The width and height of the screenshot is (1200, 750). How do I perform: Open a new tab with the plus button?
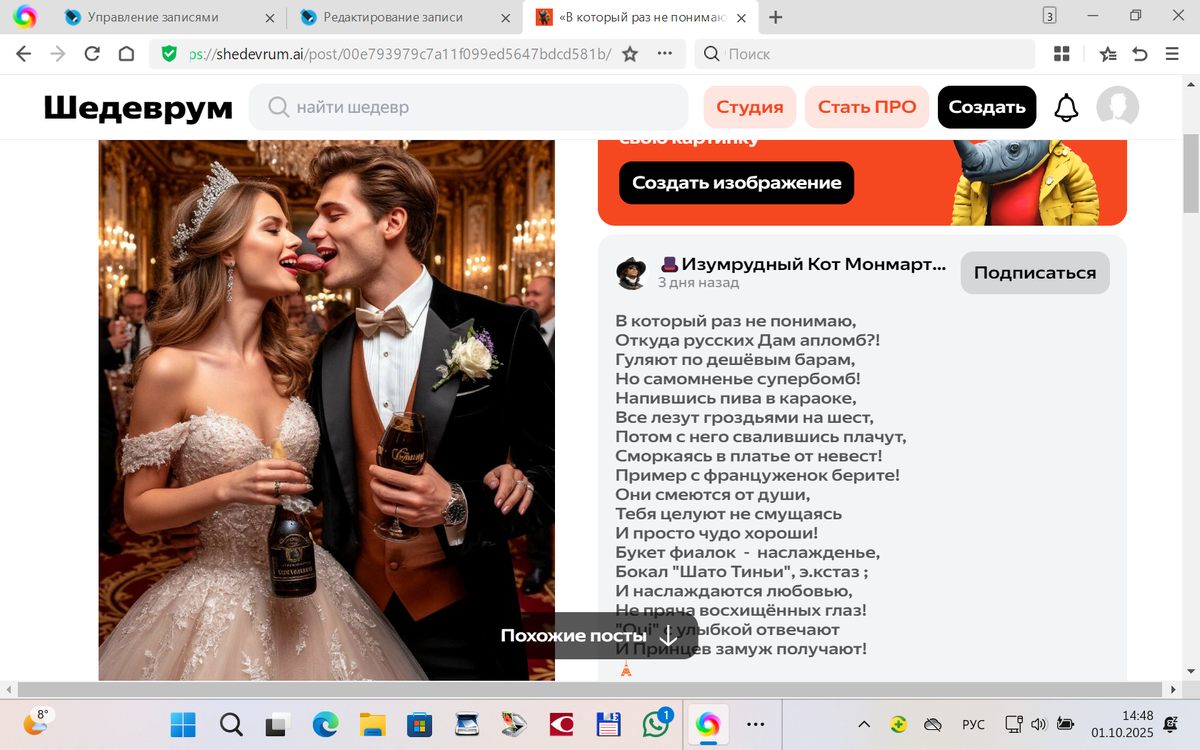pyautogui.click(x=776, y=17)
